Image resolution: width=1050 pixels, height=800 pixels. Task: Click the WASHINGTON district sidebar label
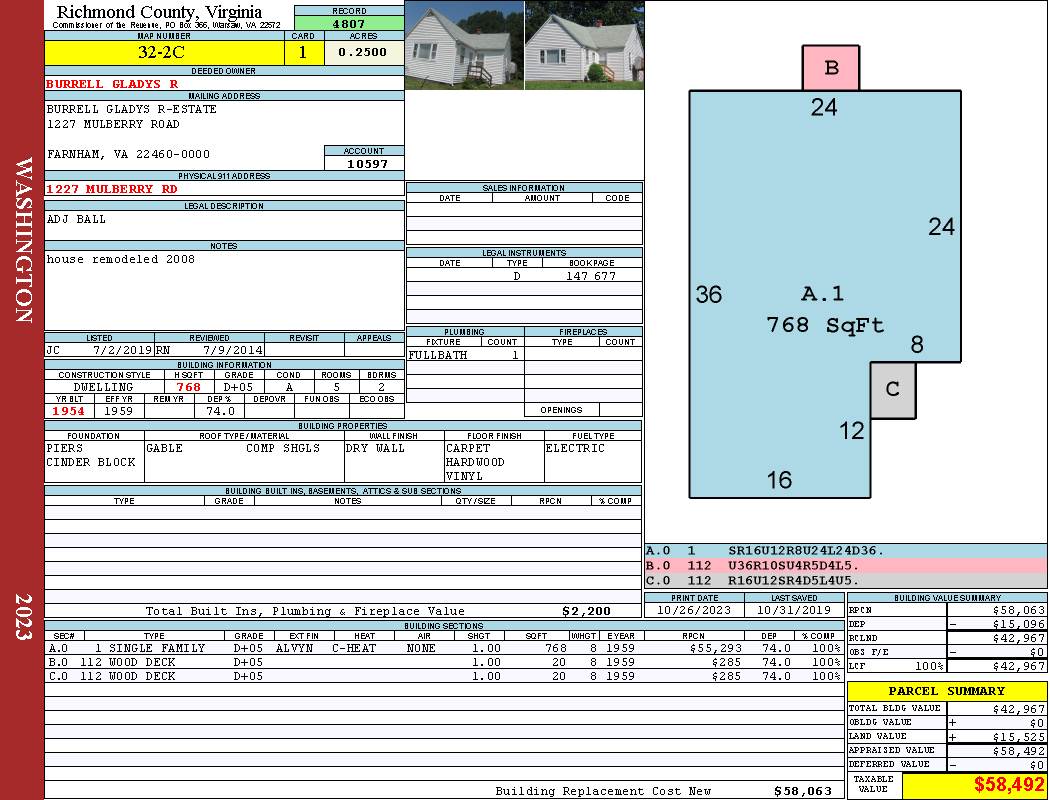click(23, 240)
